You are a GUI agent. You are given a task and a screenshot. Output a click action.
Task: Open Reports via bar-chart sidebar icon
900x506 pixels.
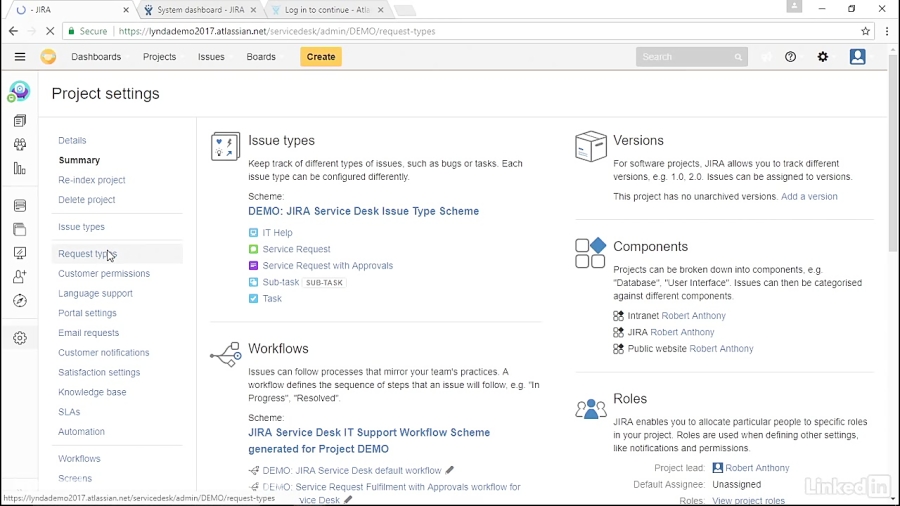[20, 169]
